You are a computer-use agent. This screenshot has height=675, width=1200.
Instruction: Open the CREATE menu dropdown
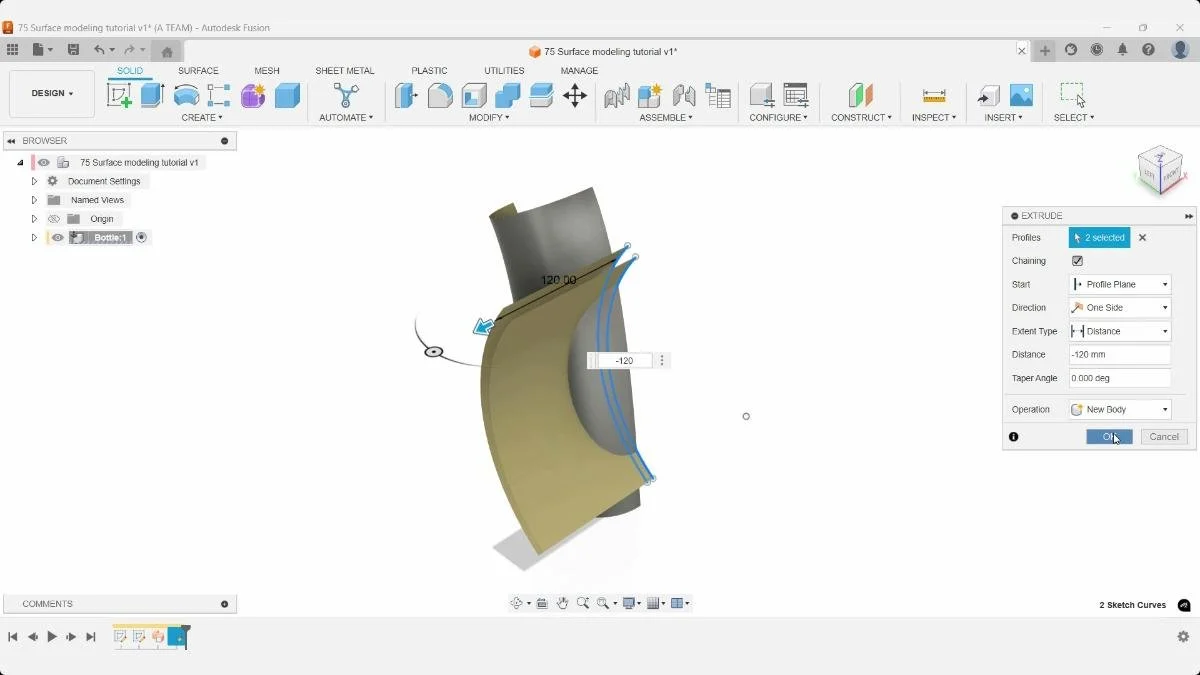pos(202,118)
